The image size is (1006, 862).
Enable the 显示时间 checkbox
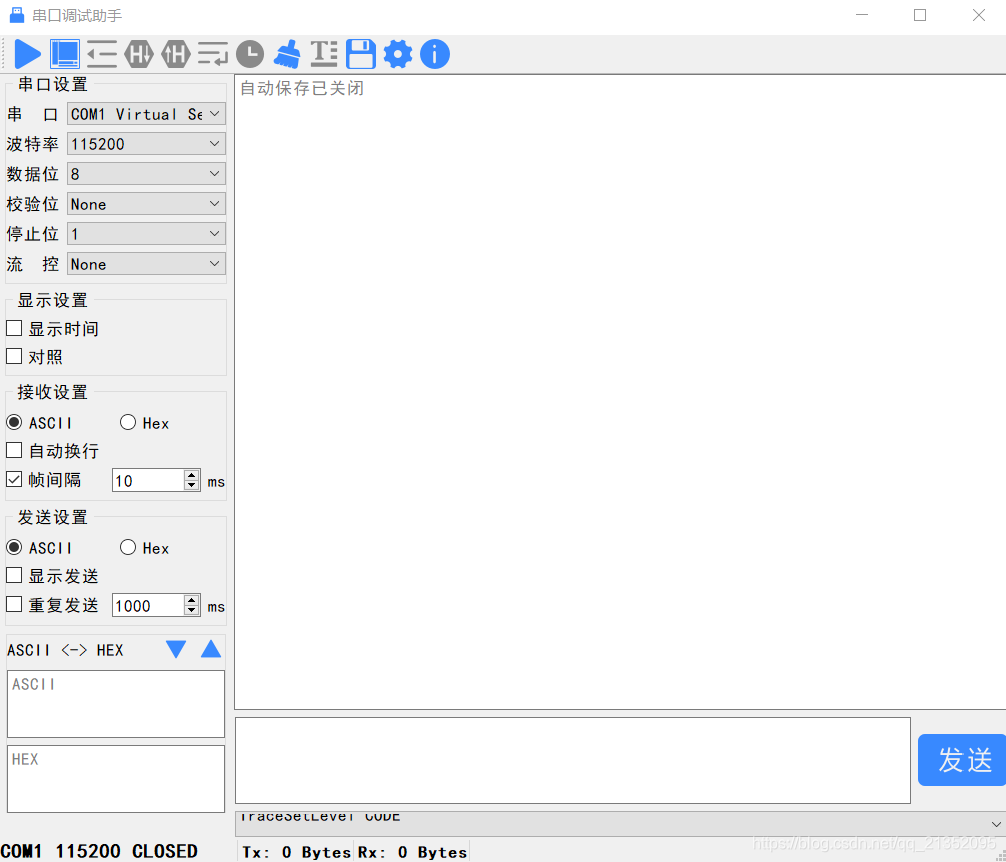pos(14,328)
